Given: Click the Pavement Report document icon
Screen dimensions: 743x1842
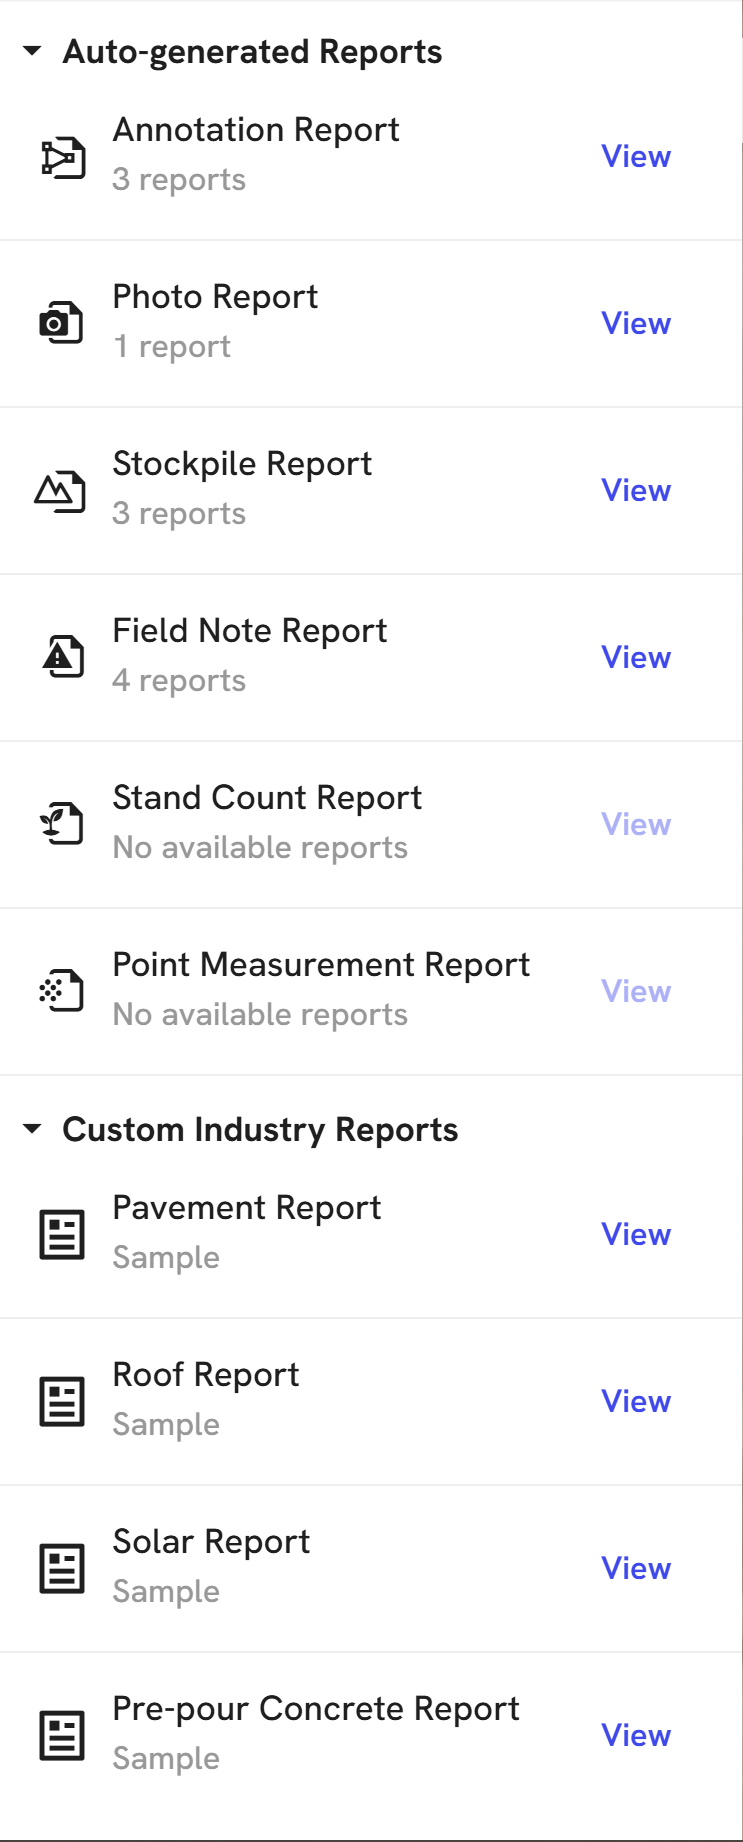Looking at the screenshot, I should [x=62, y=1234].
